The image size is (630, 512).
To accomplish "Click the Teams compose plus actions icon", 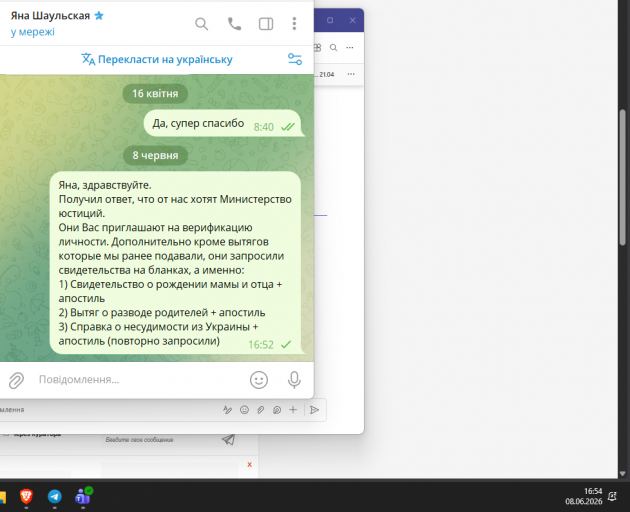I will (x=293, y=410).
